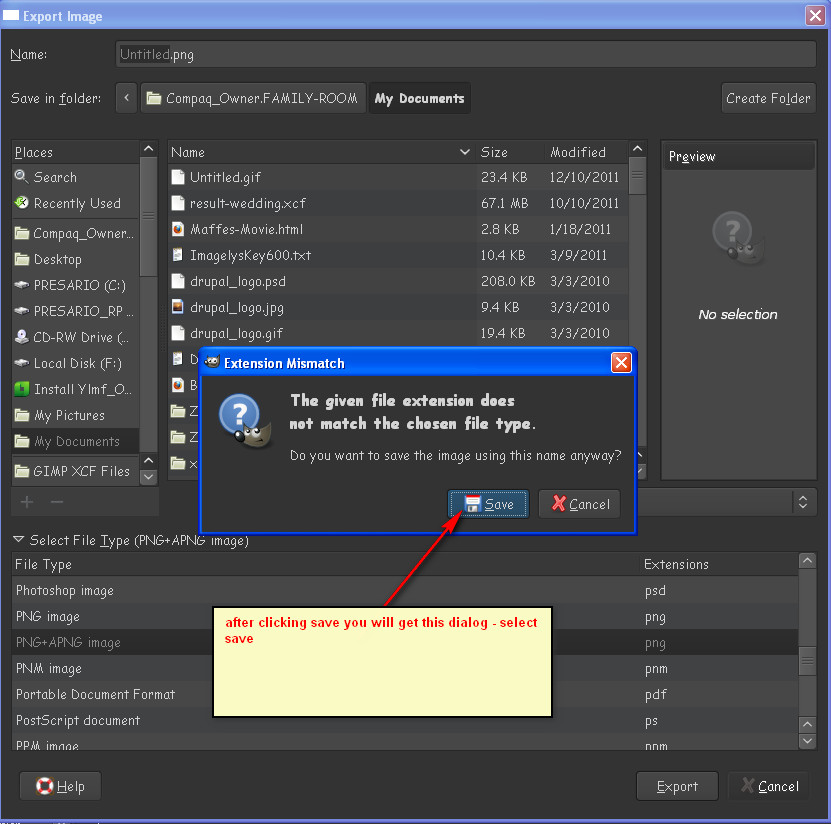The width and height of the screenshot is (831, 824).
Task: Collapse the Select File Type section
Action: [x=18, y=539]
